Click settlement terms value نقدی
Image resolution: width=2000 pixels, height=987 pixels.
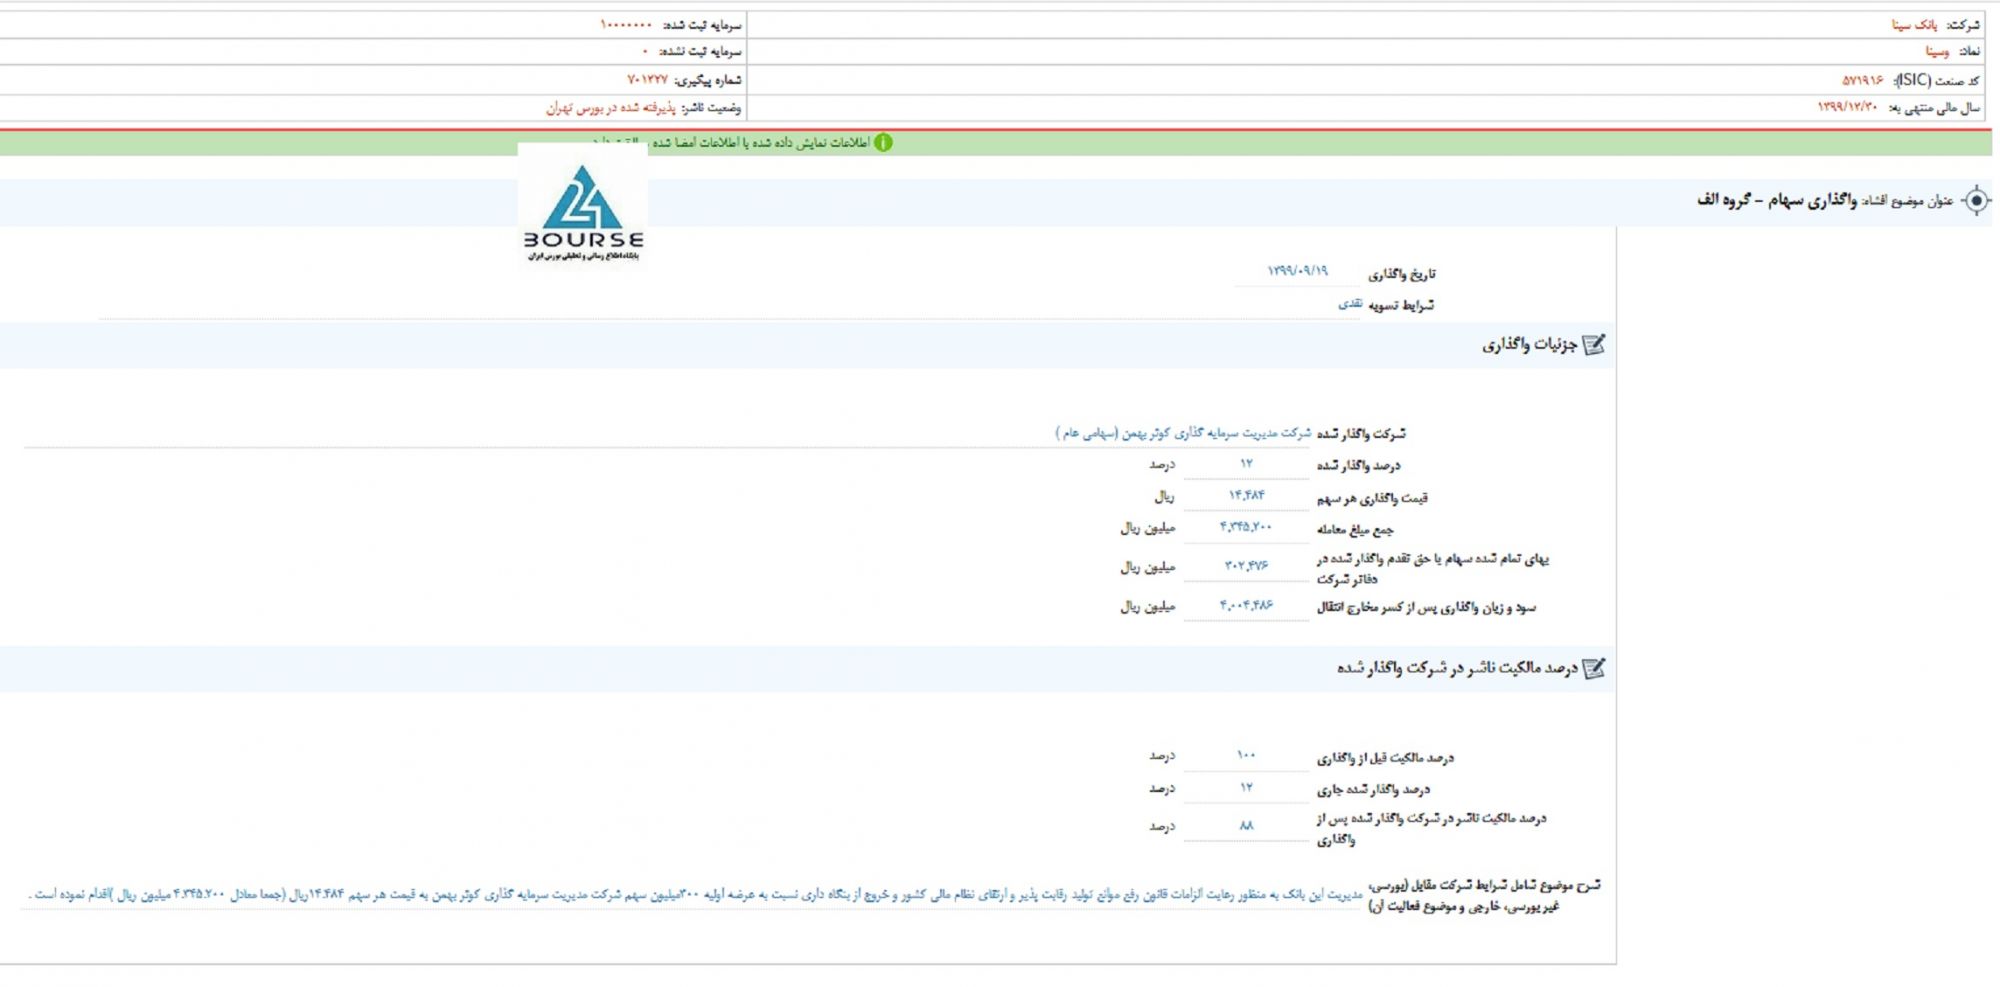point(1350,303)
